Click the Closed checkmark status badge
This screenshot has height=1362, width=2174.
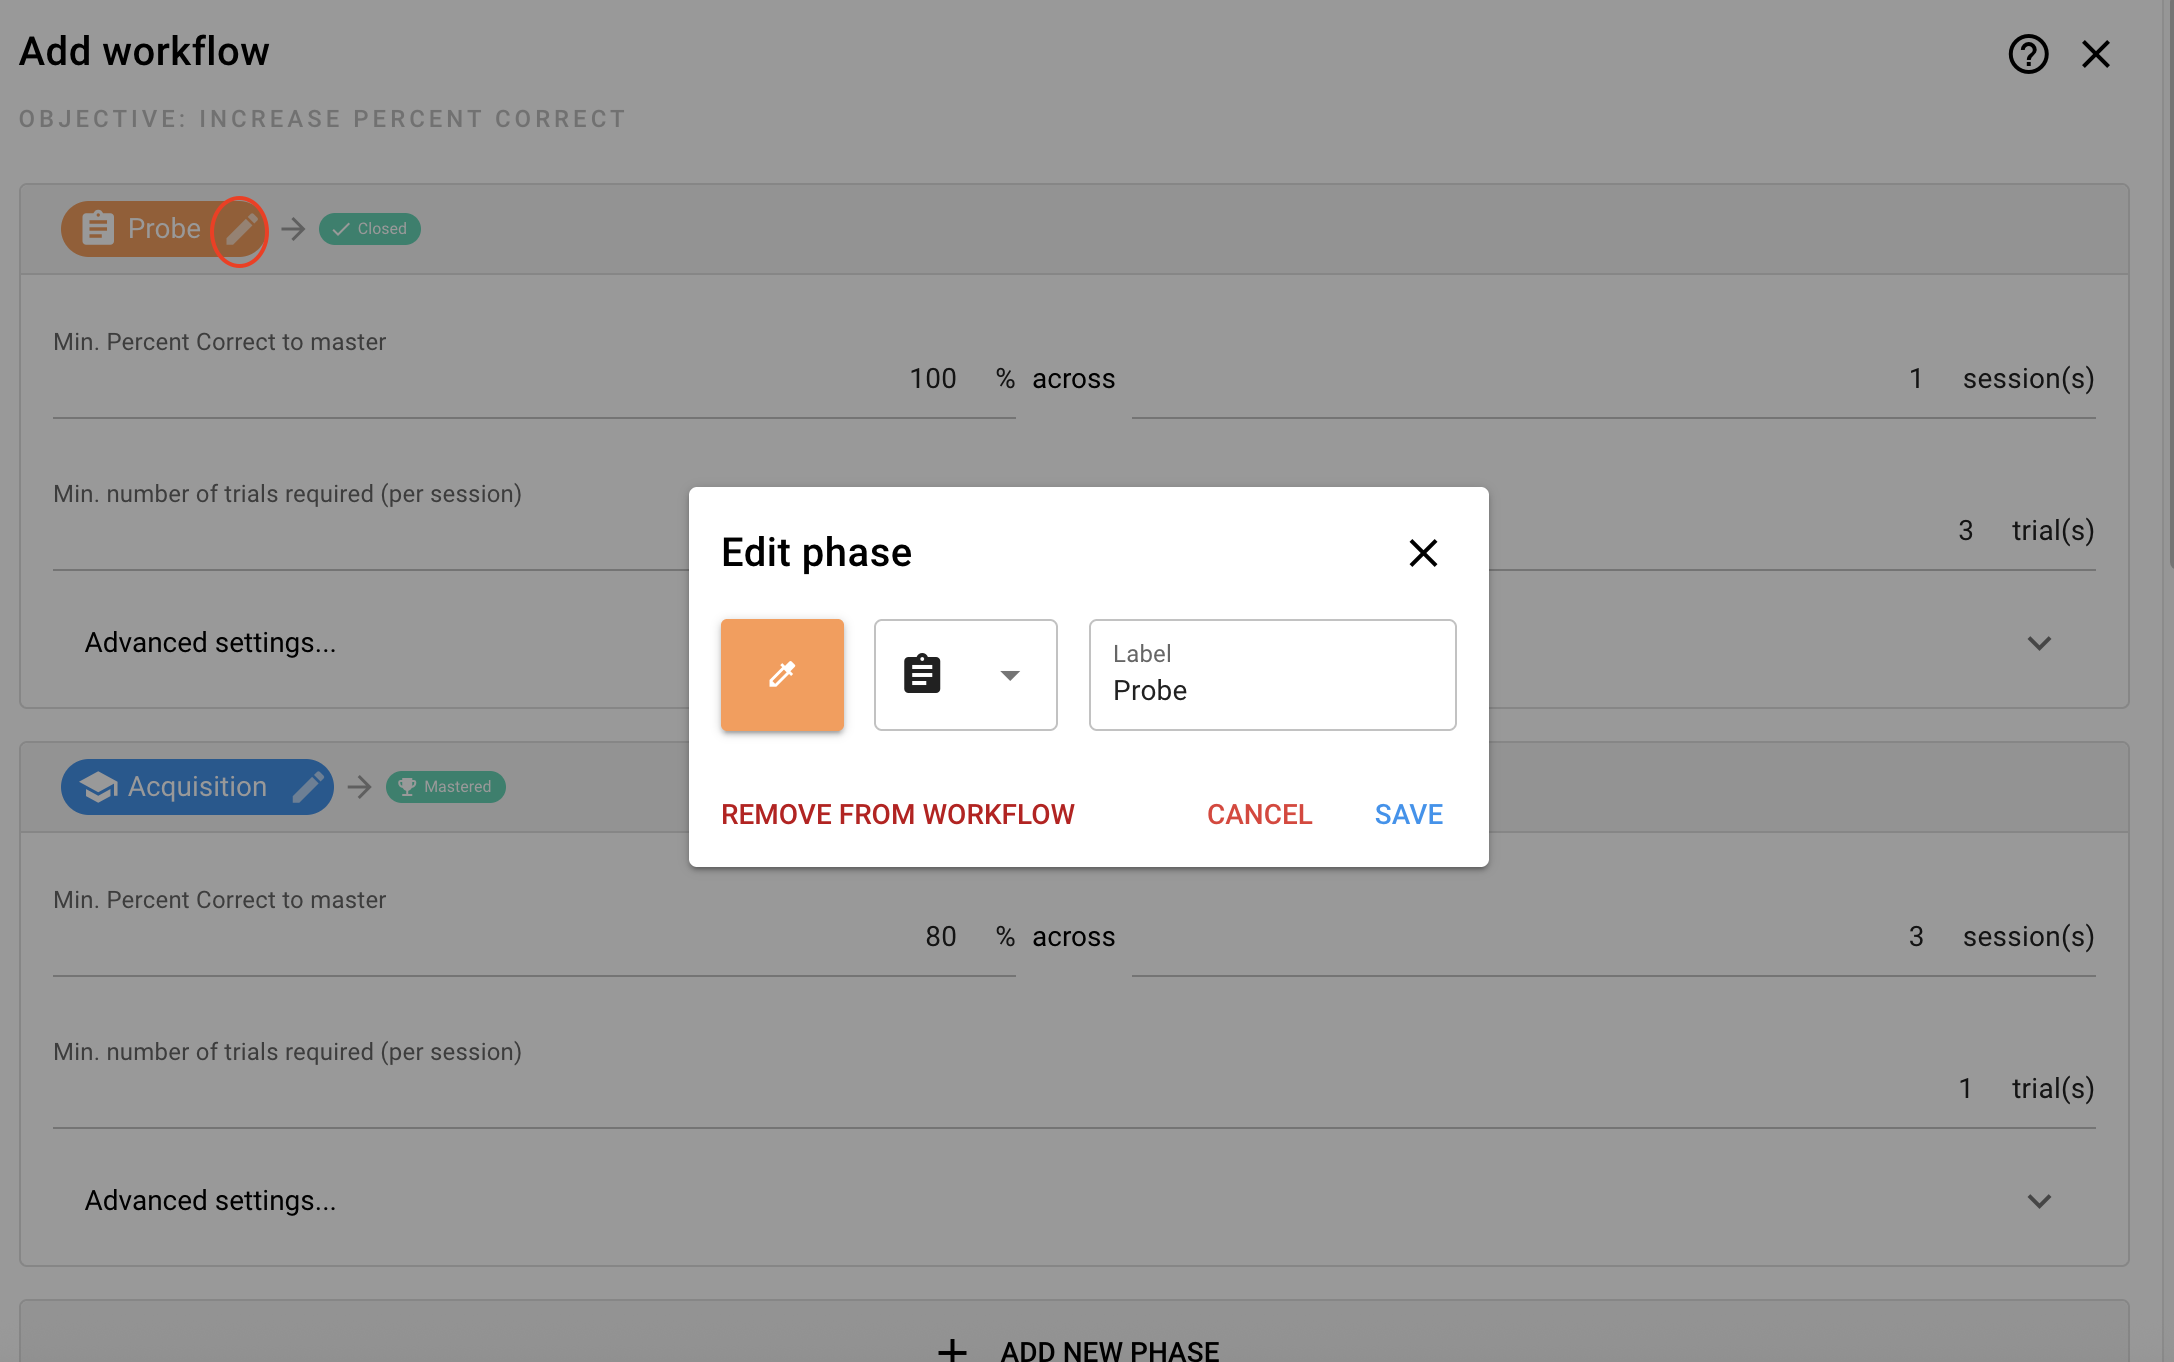(370, 229)
